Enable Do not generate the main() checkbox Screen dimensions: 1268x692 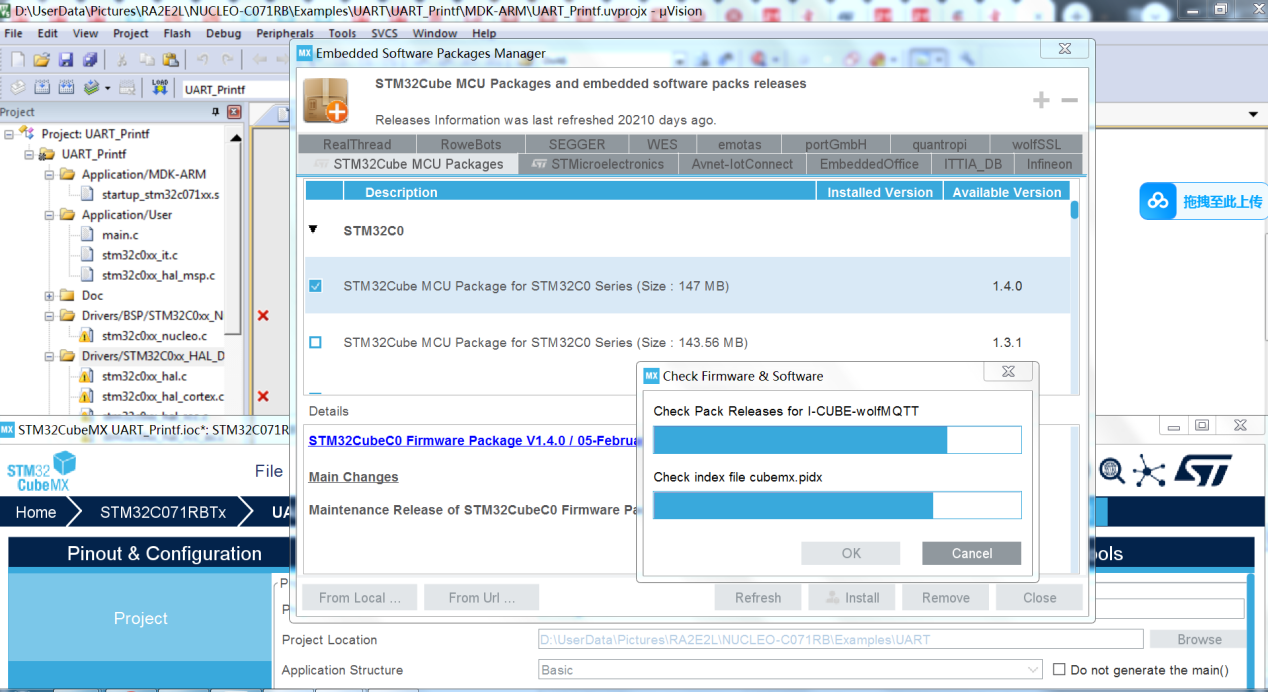pyautogui.click(x=1059, y=670)
